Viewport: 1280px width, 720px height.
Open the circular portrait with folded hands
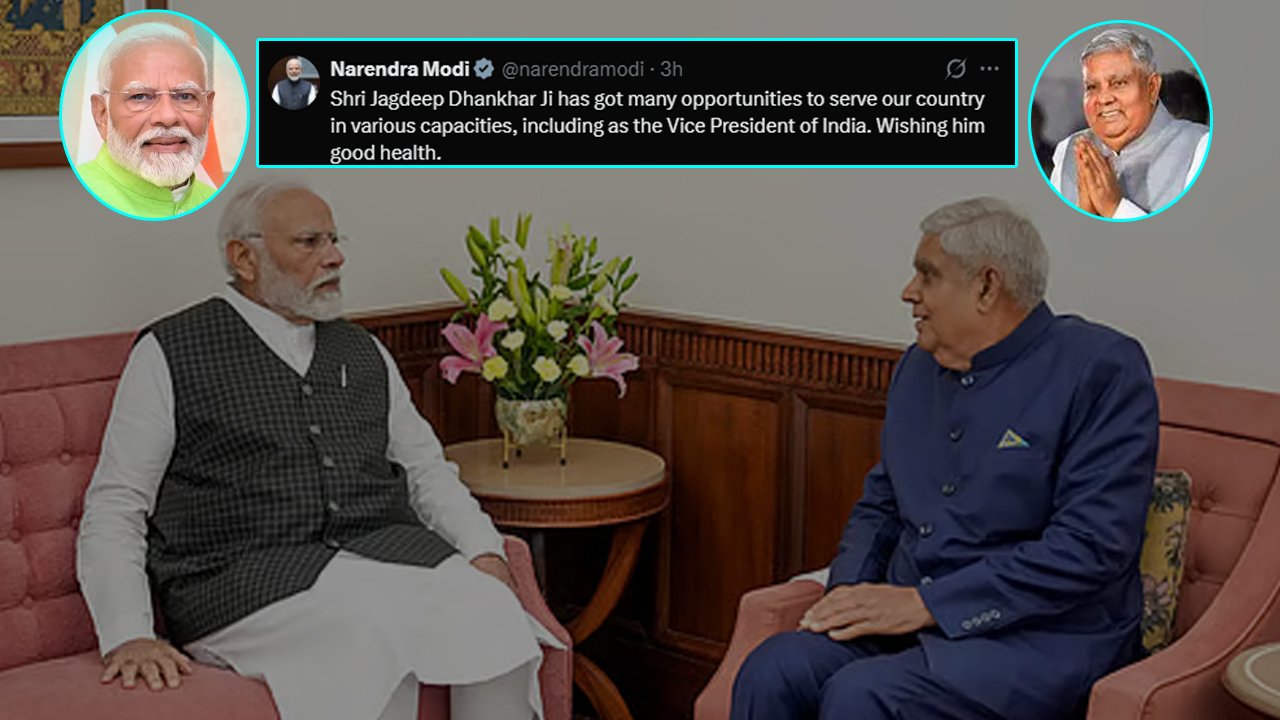(1120, 120)
